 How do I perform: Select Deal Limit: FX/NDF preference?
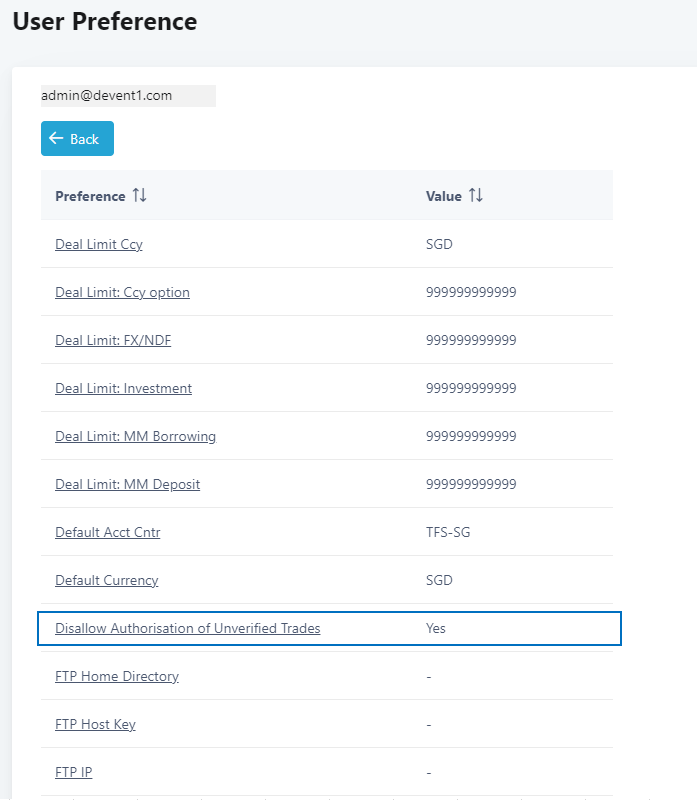[x=106, y=340]
